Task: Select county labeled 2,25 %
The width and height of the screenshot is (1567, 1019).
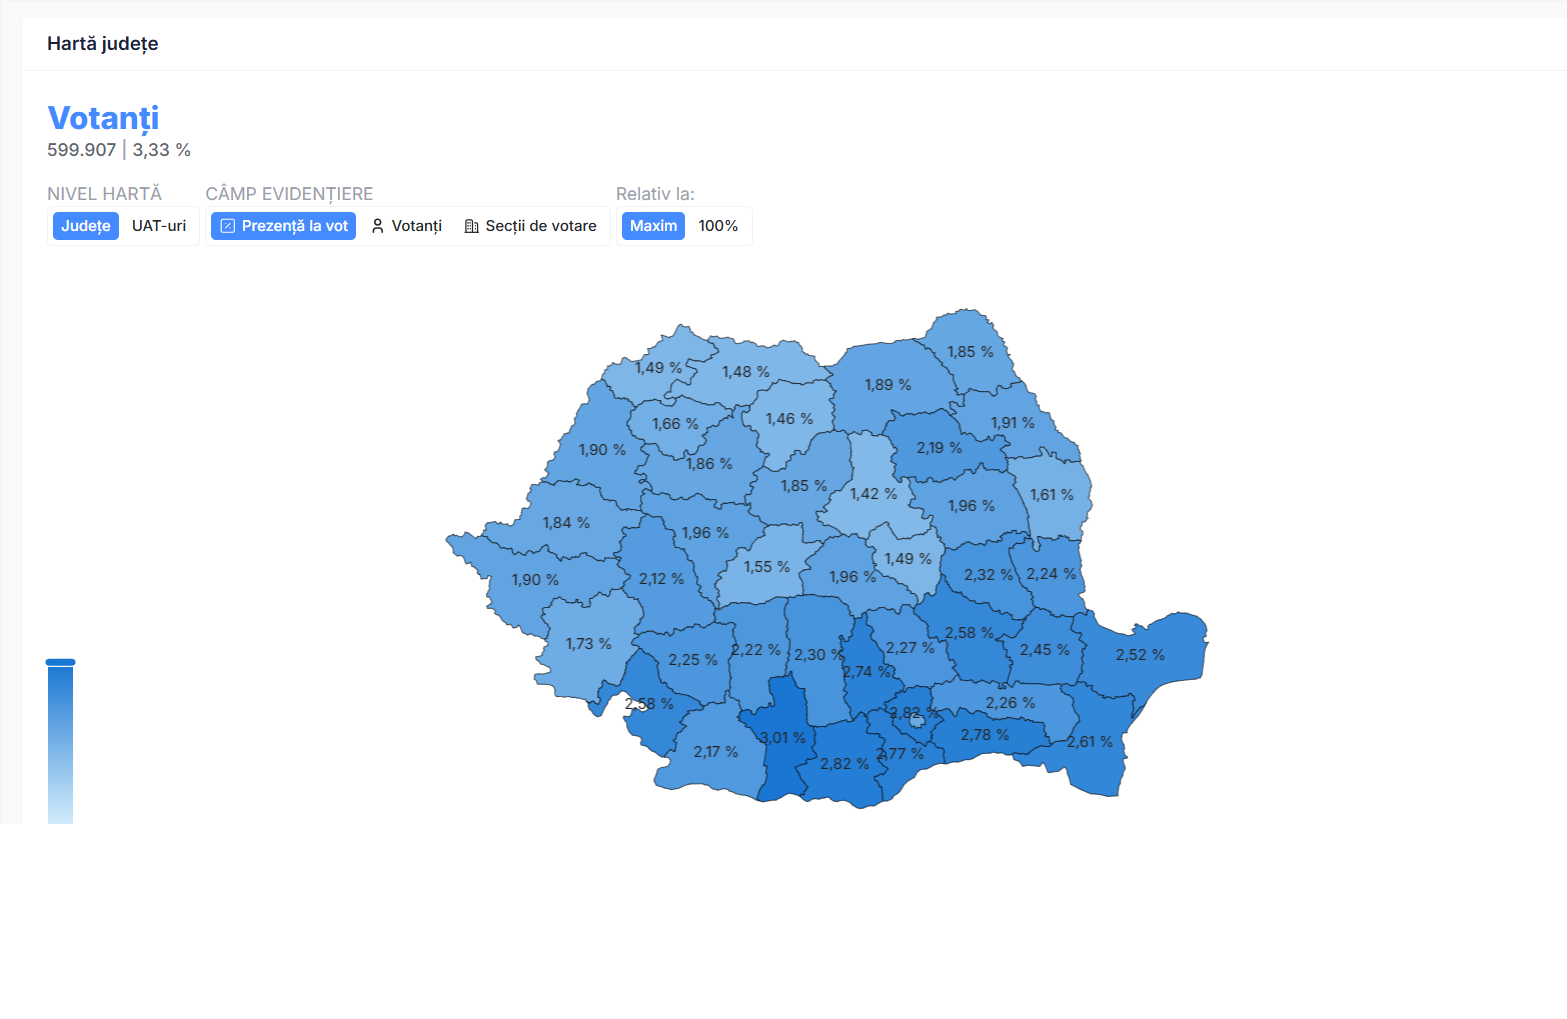Action: point(693,660)
